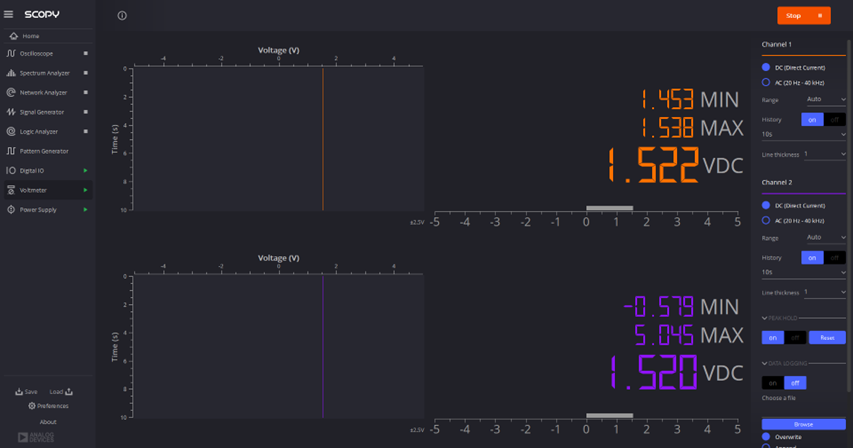The height and width of the screenshot is (448, 853).
Task: Select Channel 2 AC (20 Hz - 40 kHz)
Action: [766, 221]
